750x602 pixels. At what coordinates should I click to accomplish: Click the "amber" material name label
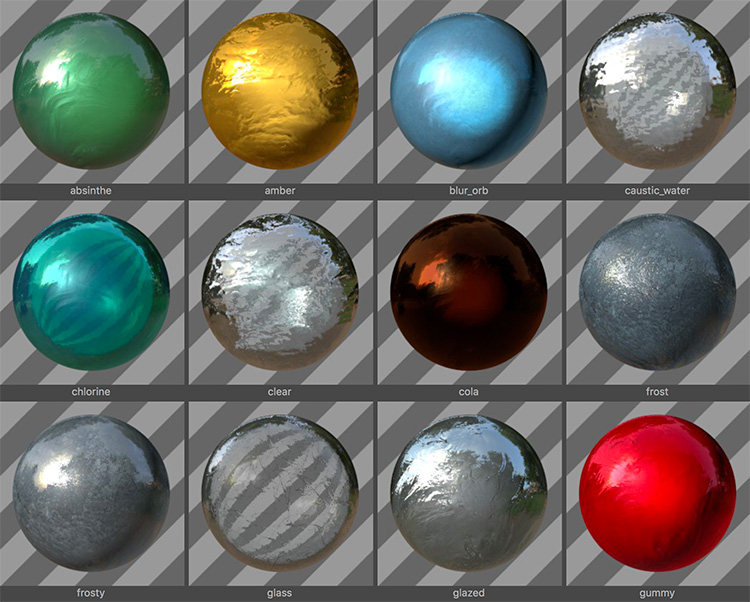click(x=280, y=190)
